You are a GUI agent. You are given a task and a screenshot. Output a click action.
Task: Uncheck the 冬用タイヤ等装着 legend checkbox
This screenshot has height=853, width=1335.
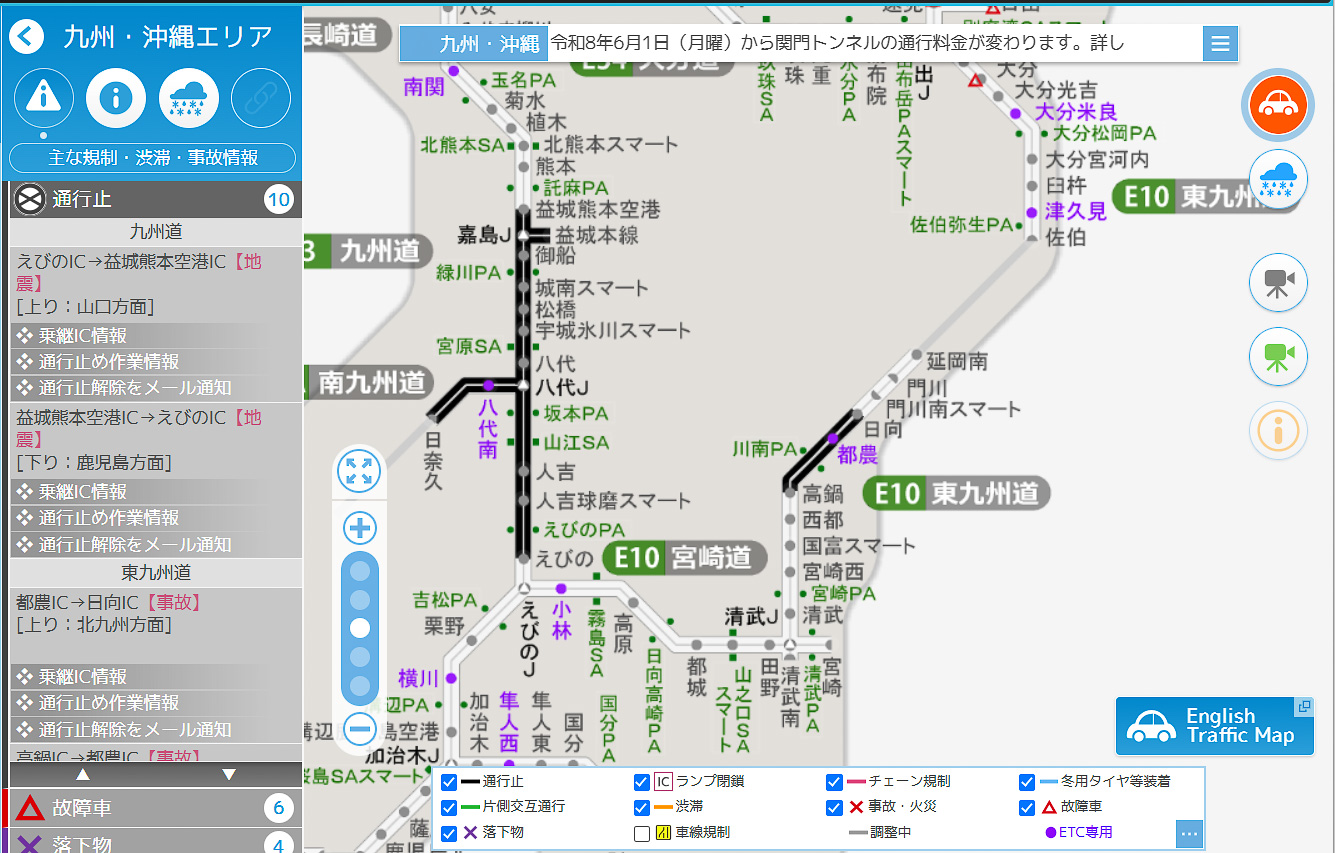click(1027, 782)
